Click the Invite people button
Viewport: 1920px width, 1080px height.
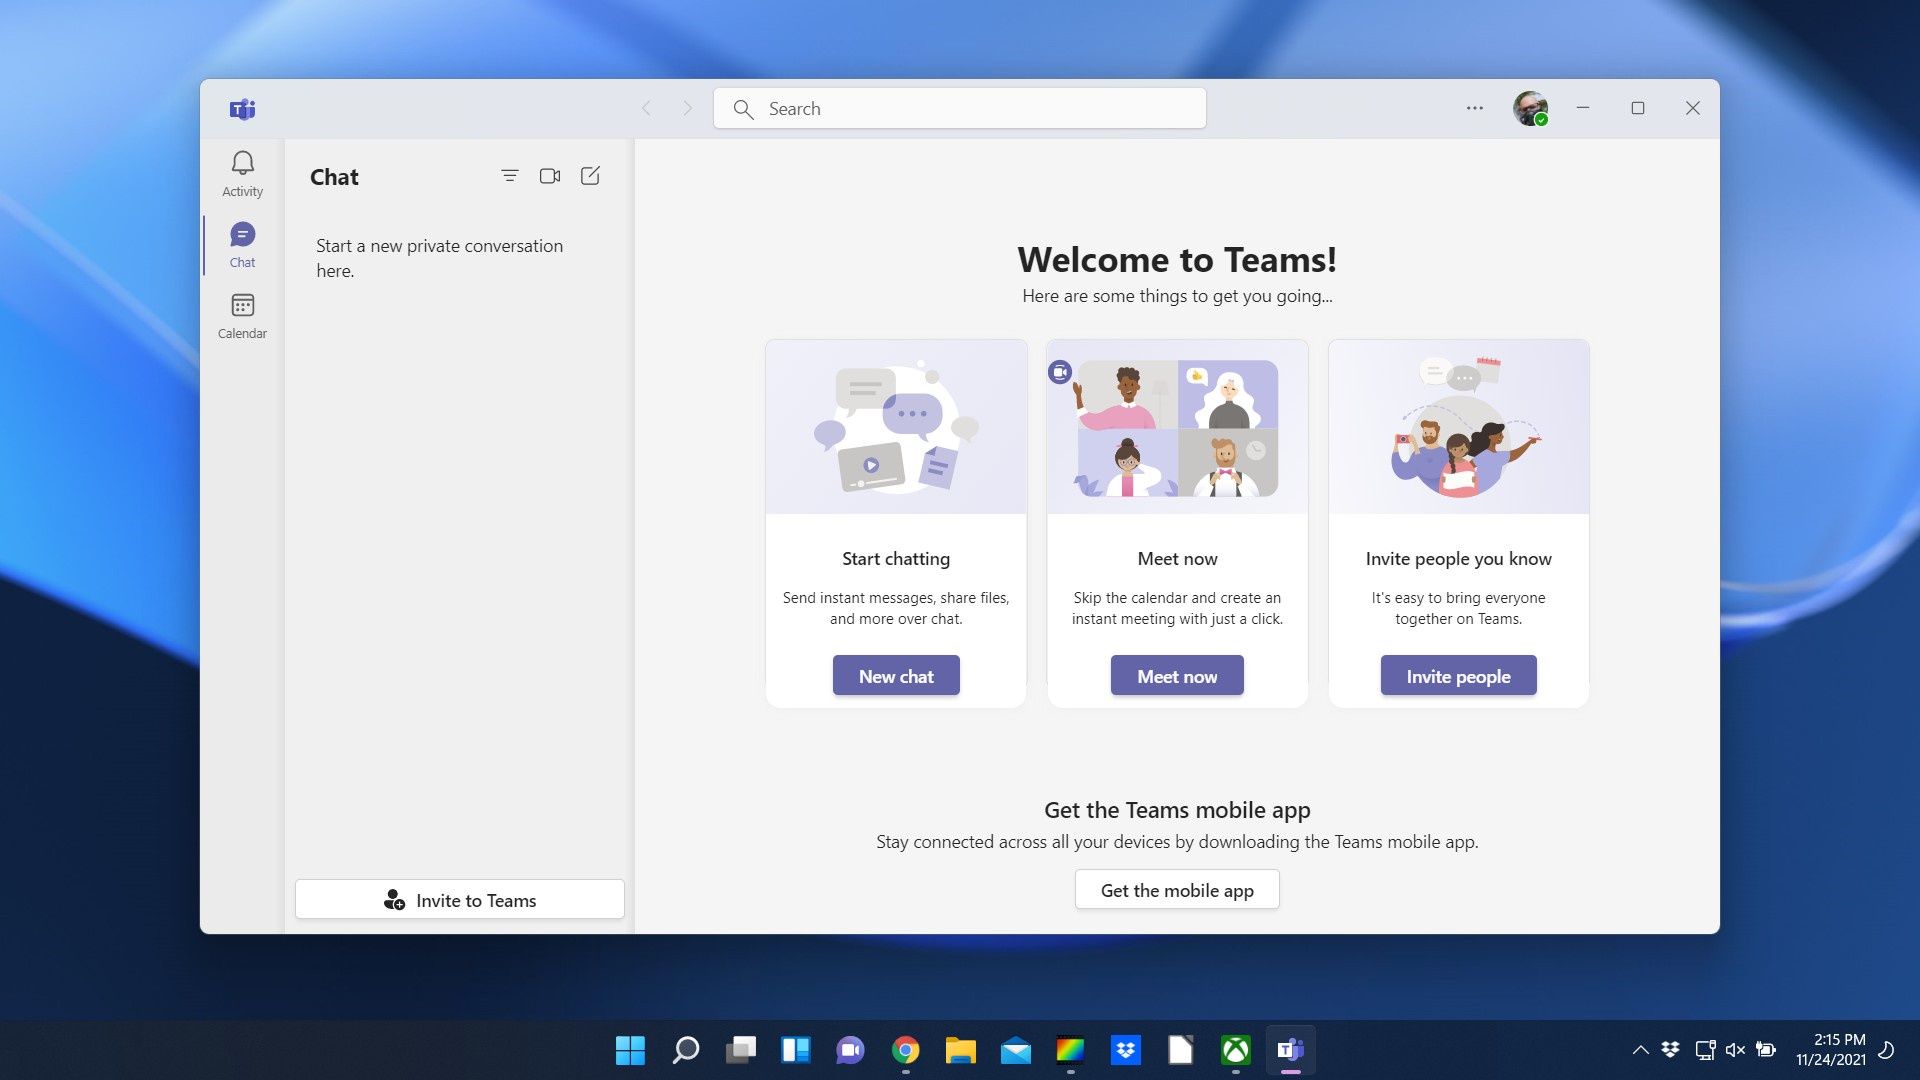pos(1458,676)
